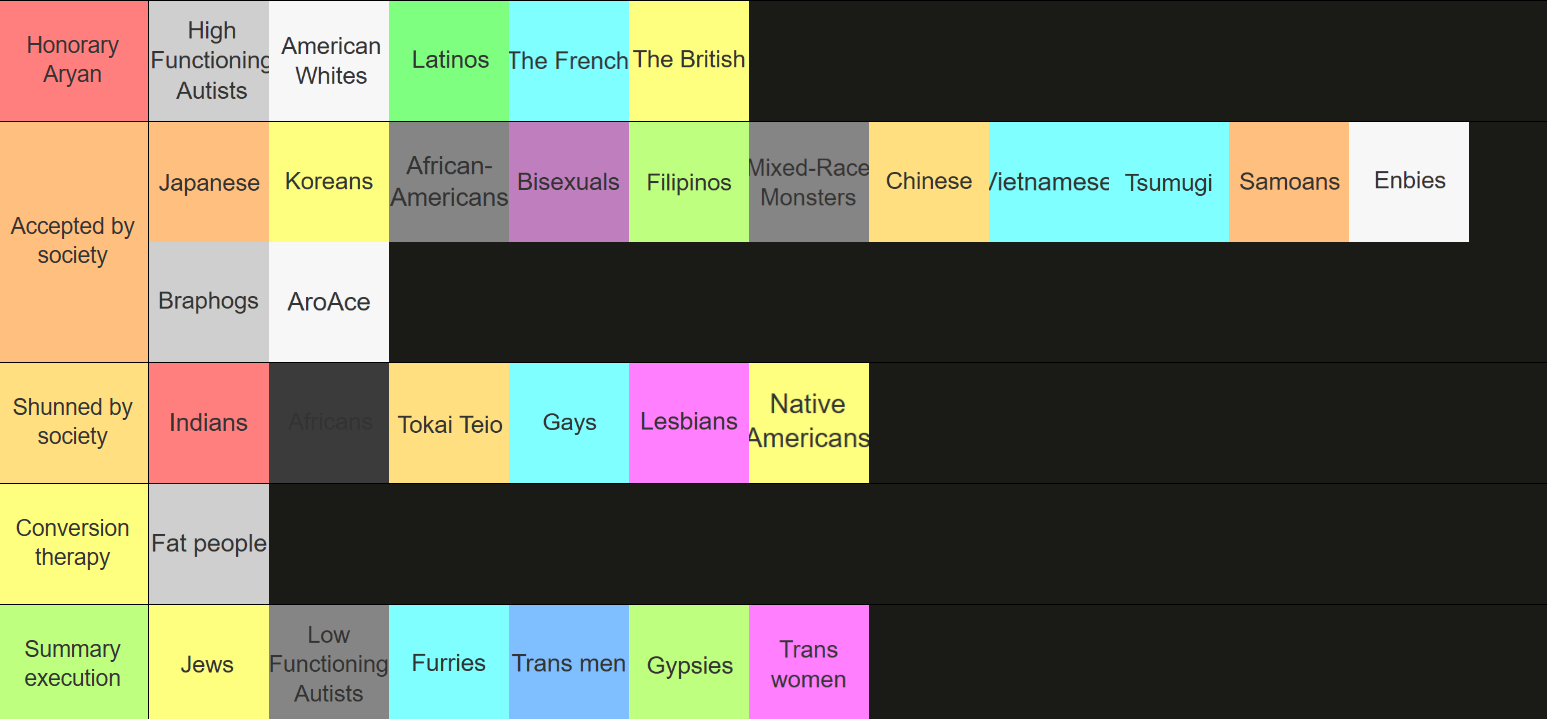The height and width of the screenshot is (719, 1547).
Task: Click the 'Accepted by society' row label
Action: [x=73, y=241]
